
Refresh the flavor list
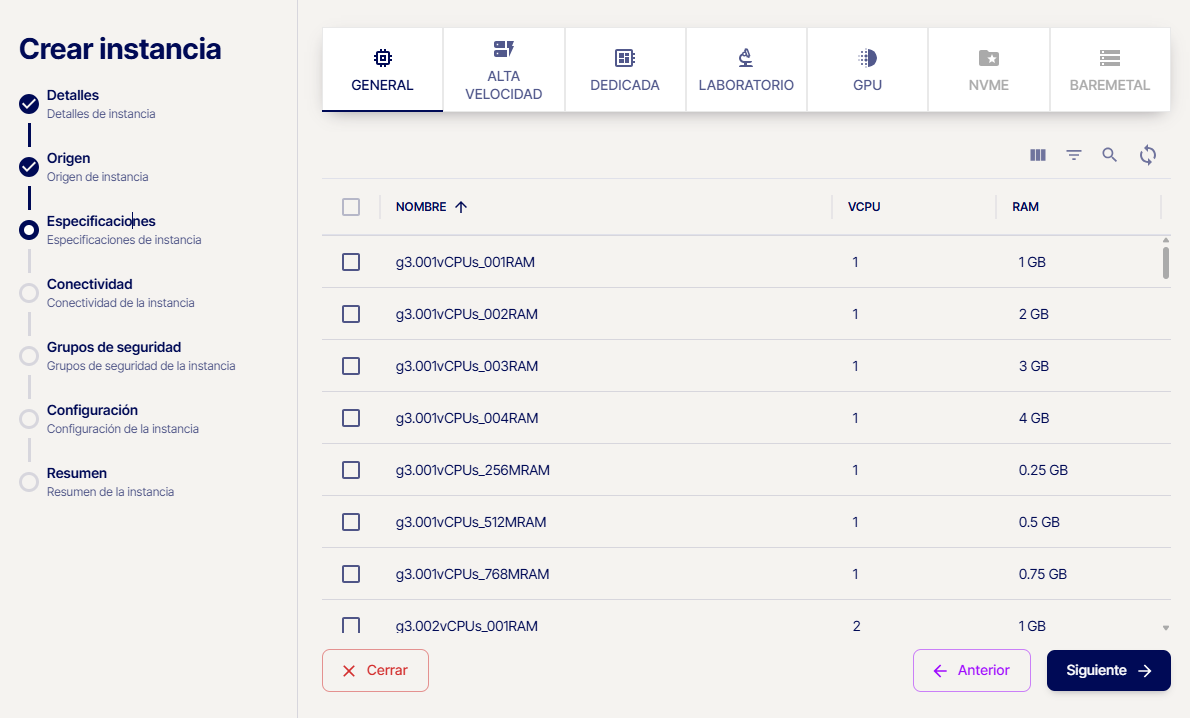point(1148,155)
